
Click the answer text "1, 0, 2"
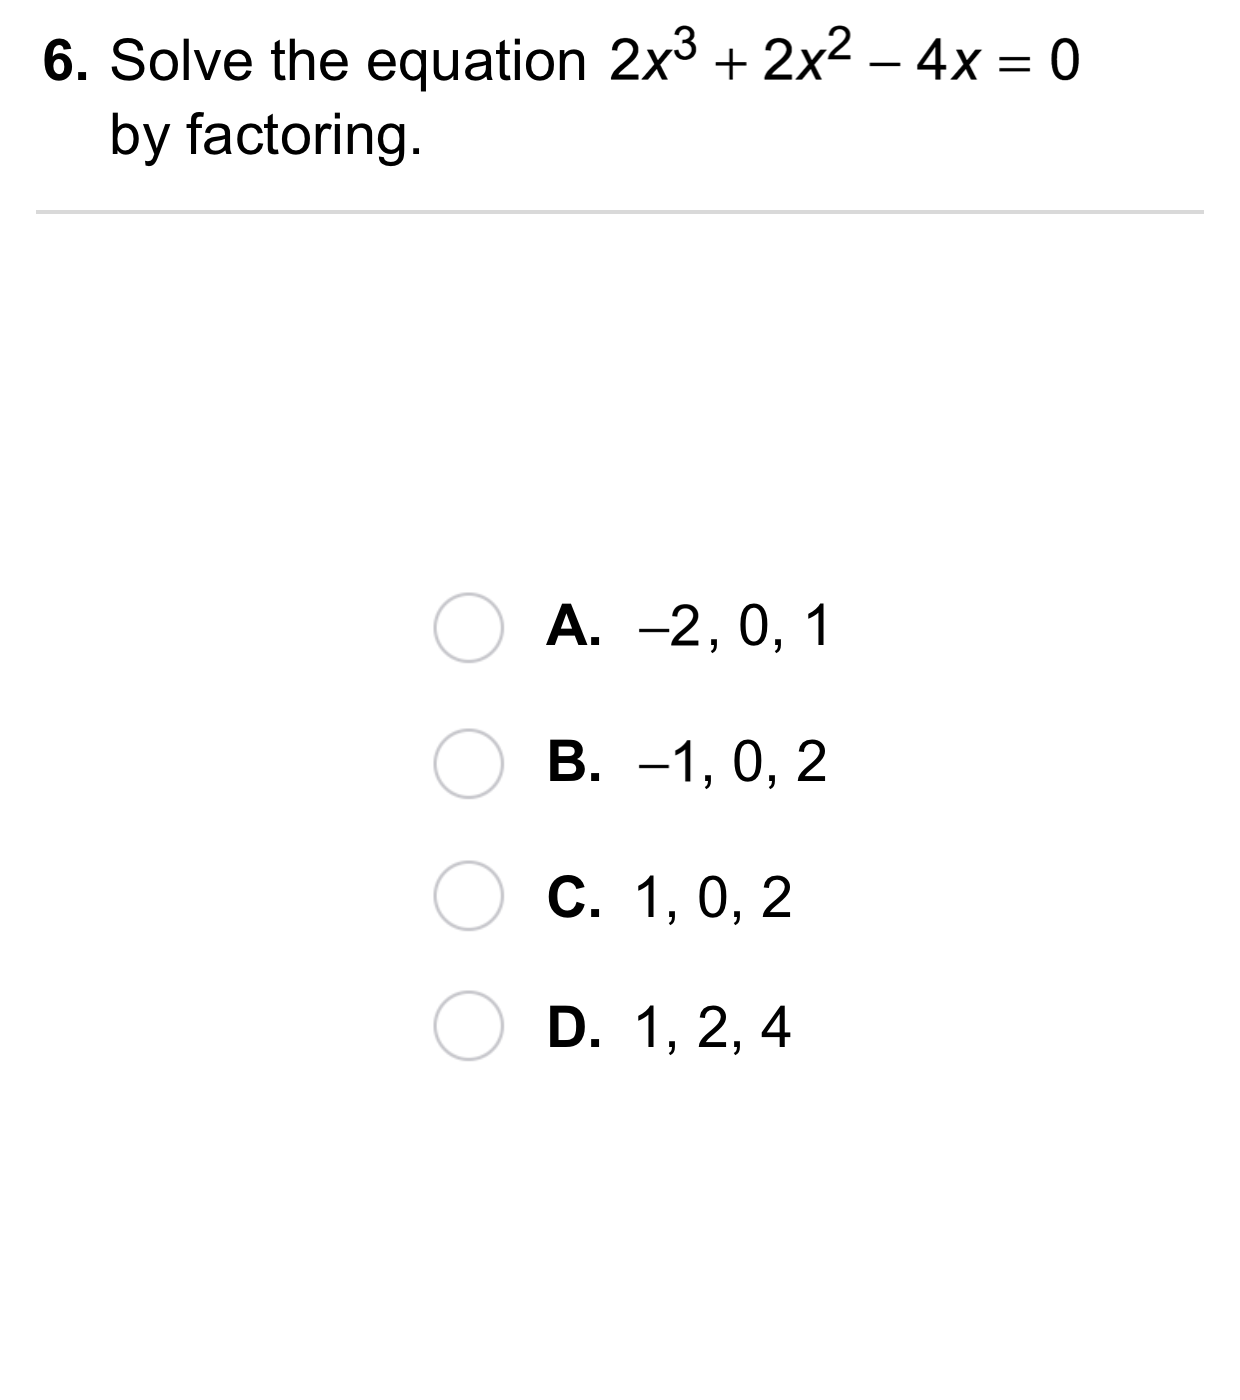pos(713,897)
